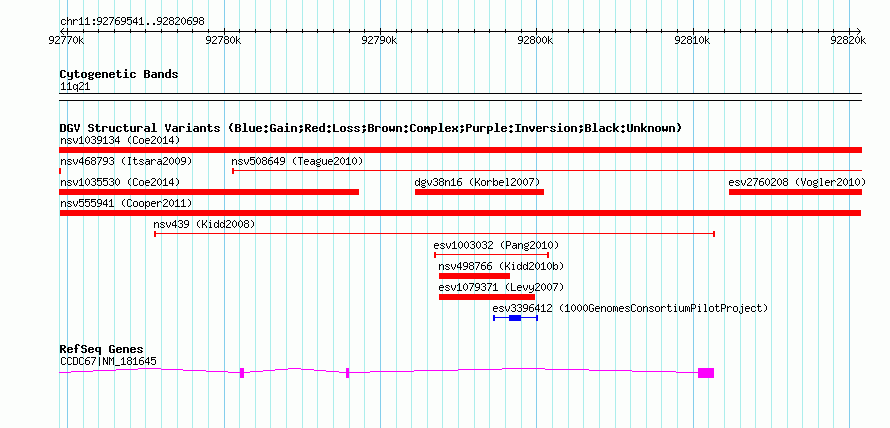The width and height of the screenshot is (890, 428).
Task: Click the nsv439 thin red line
Action: point(435,234)
